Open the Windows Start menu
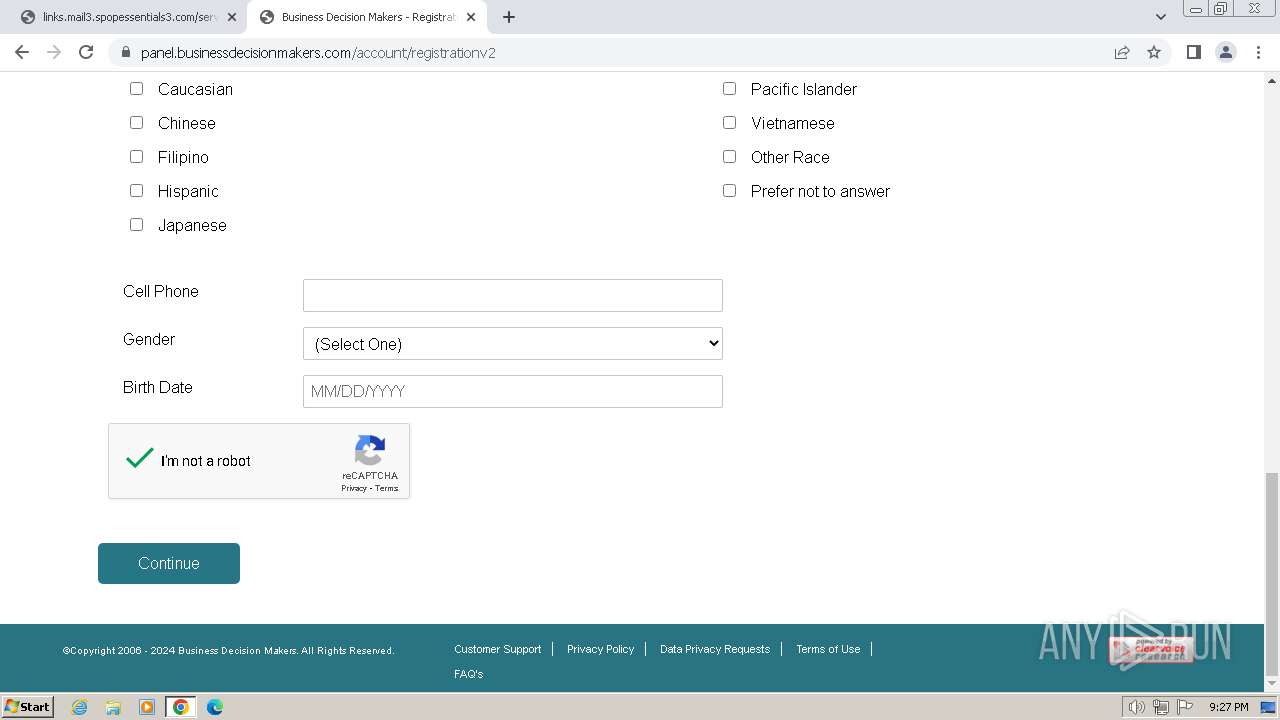 coord(28,707)
